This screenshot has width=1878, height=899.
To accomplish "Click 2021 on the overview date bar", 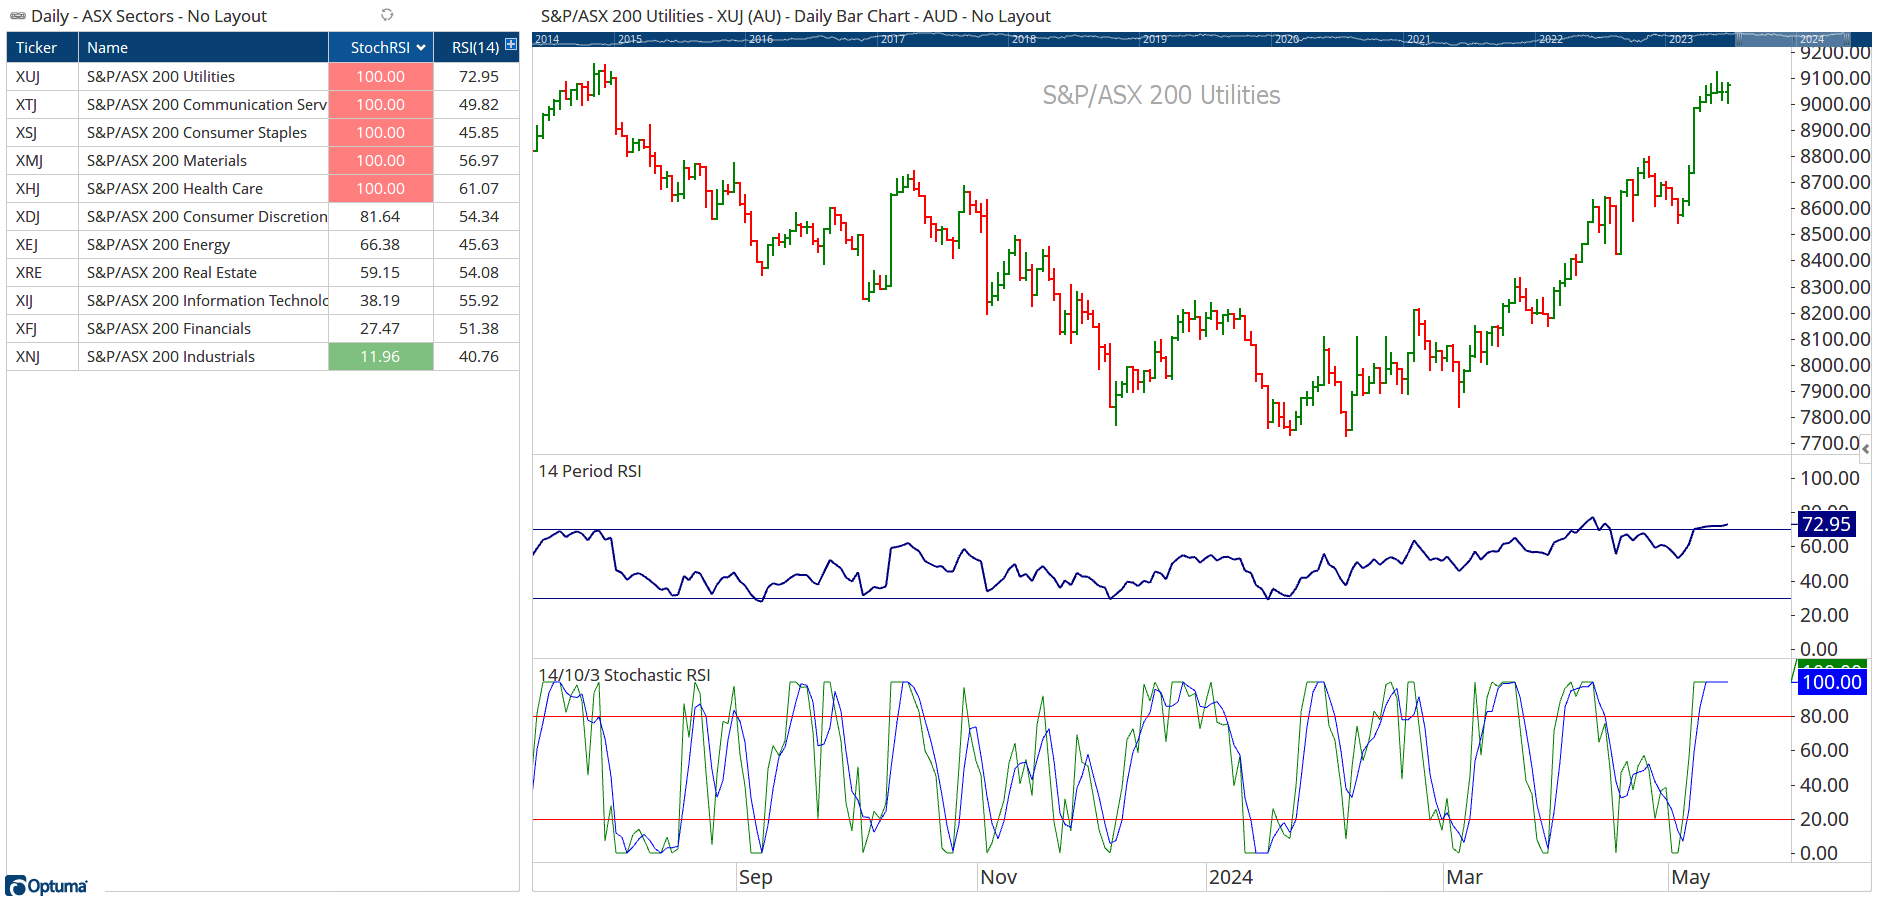I will [1419, 39].
